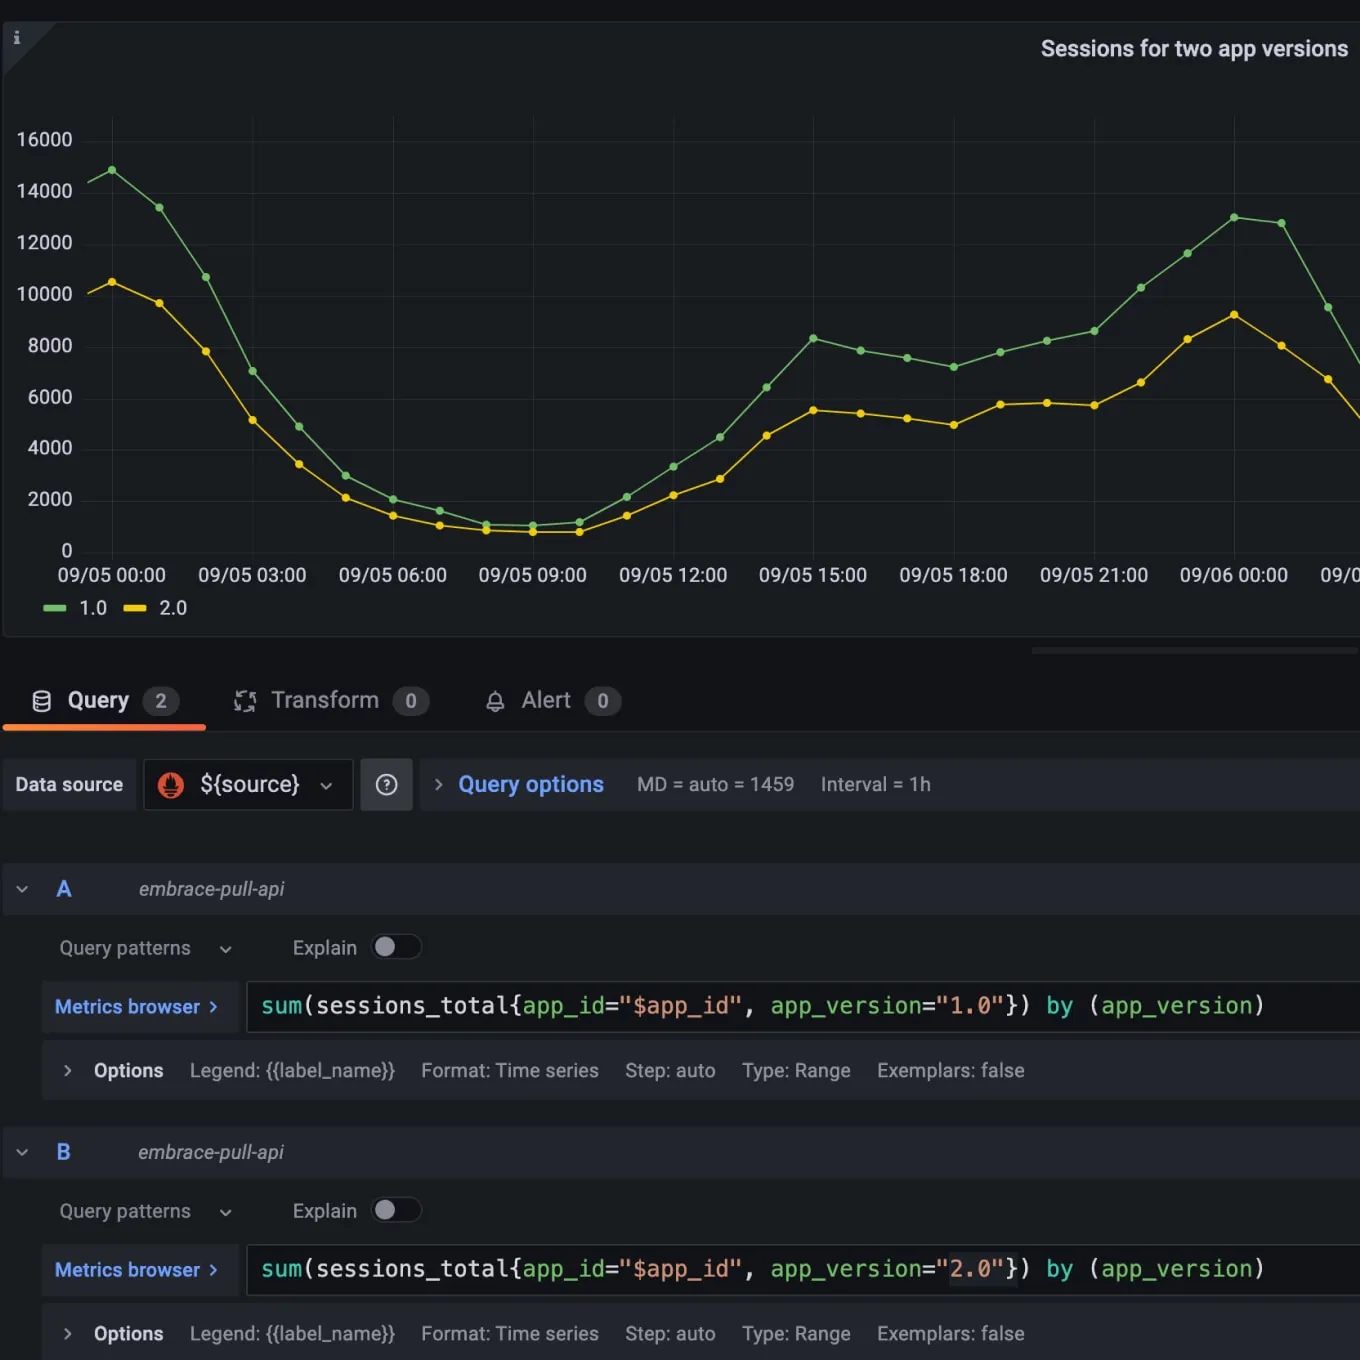
Task: Click the MD = auto = 1459 text
Action: [716, 785]
